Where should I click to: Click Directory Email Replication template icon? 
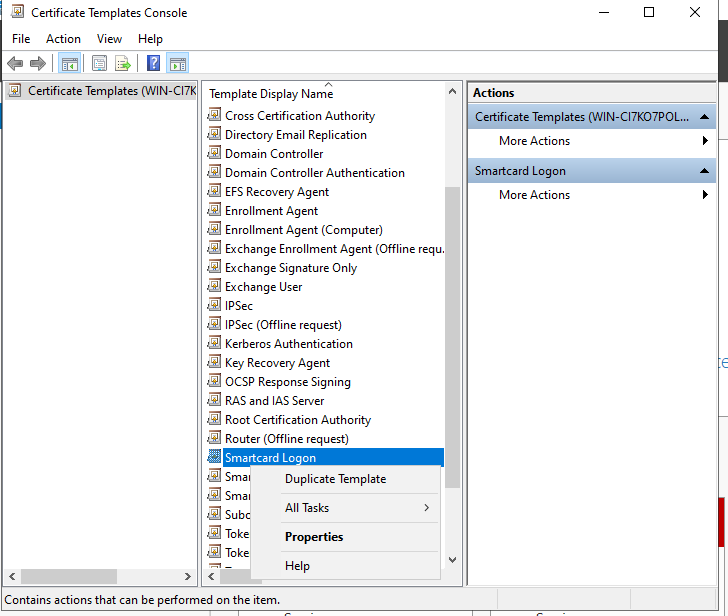[x=214, y=134]
